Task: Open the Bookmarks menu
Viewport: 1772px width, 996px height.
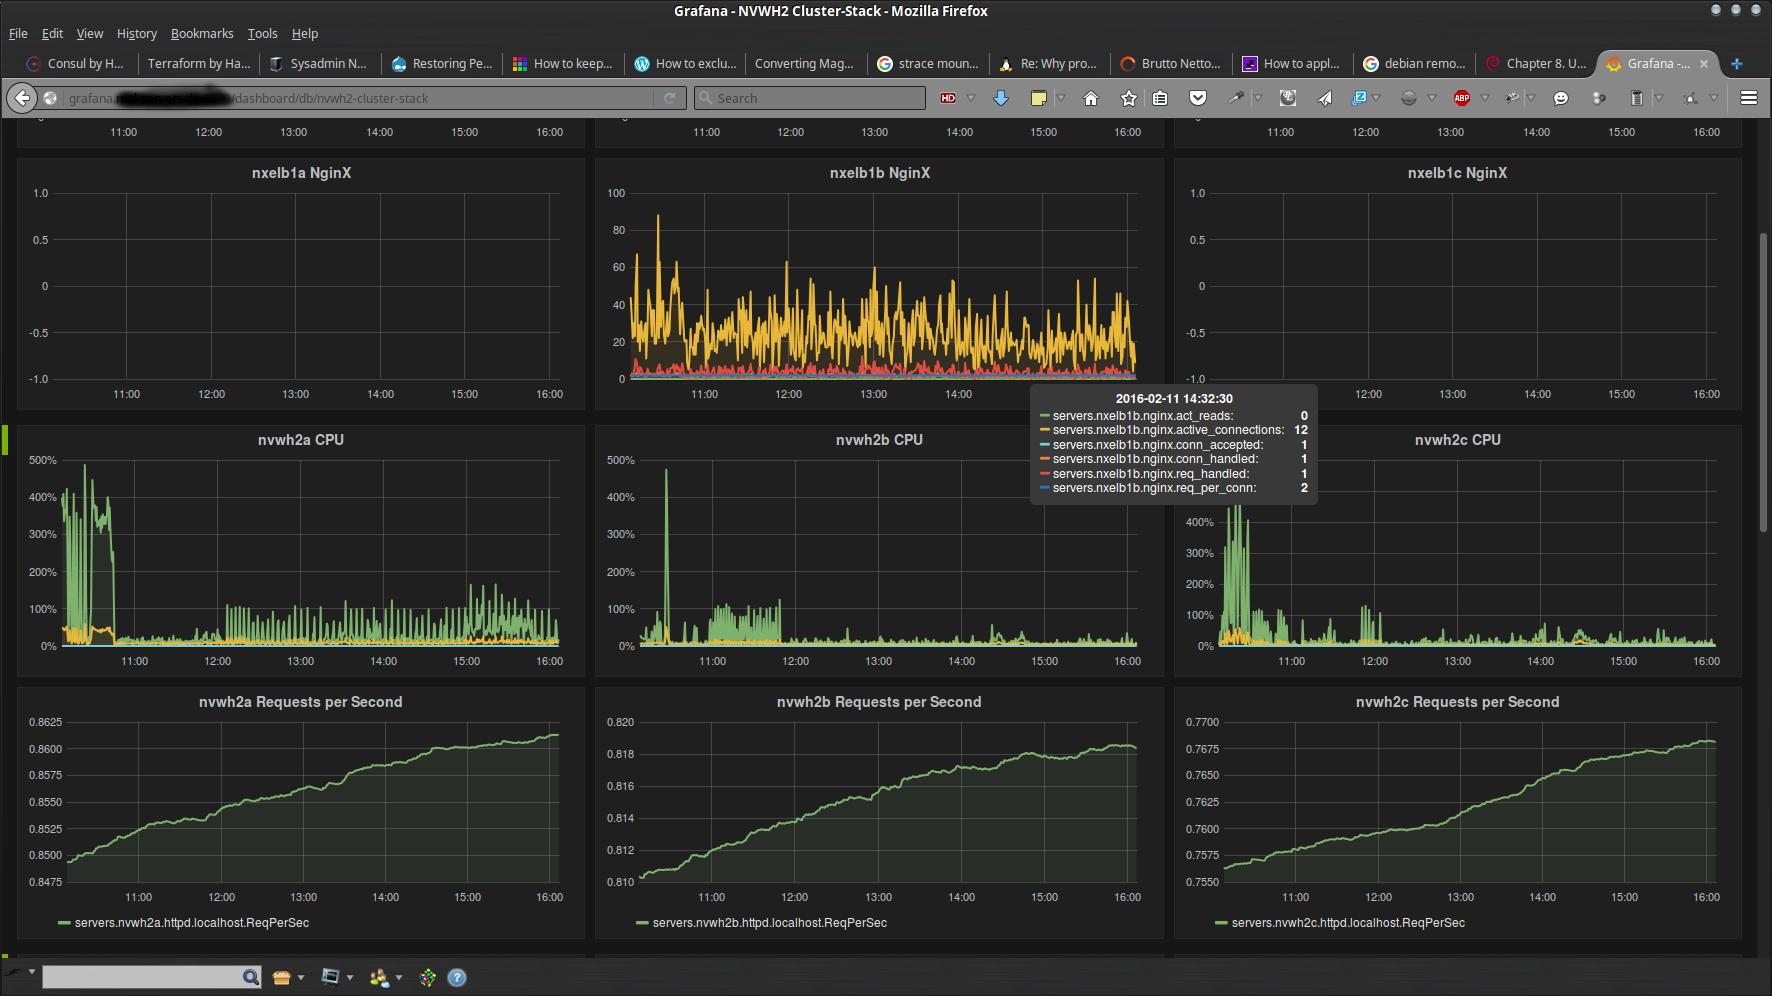Action: 202,33
